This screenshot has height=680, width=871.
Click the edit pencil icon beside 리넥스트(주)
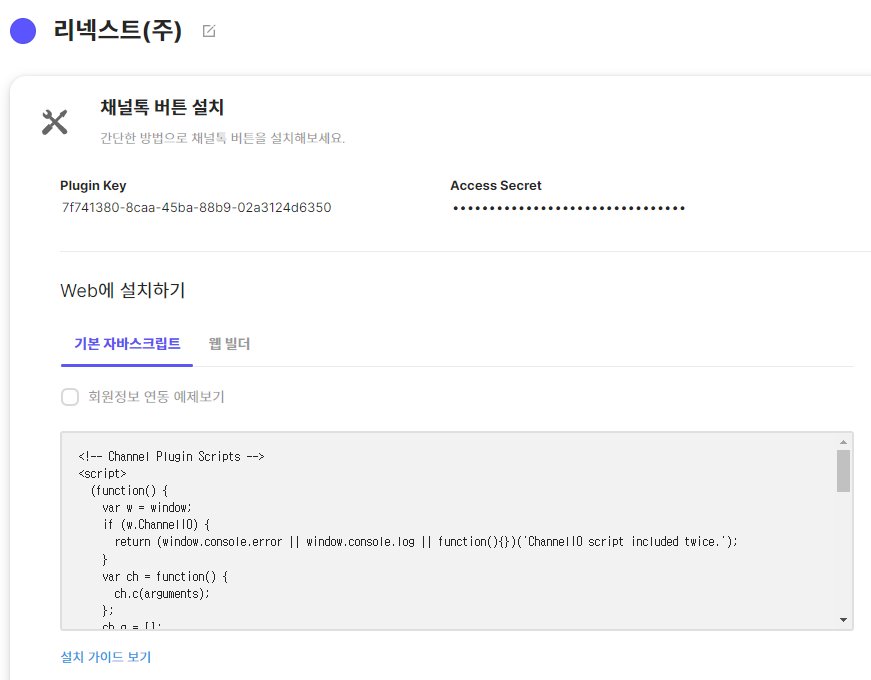coord(209,31)
